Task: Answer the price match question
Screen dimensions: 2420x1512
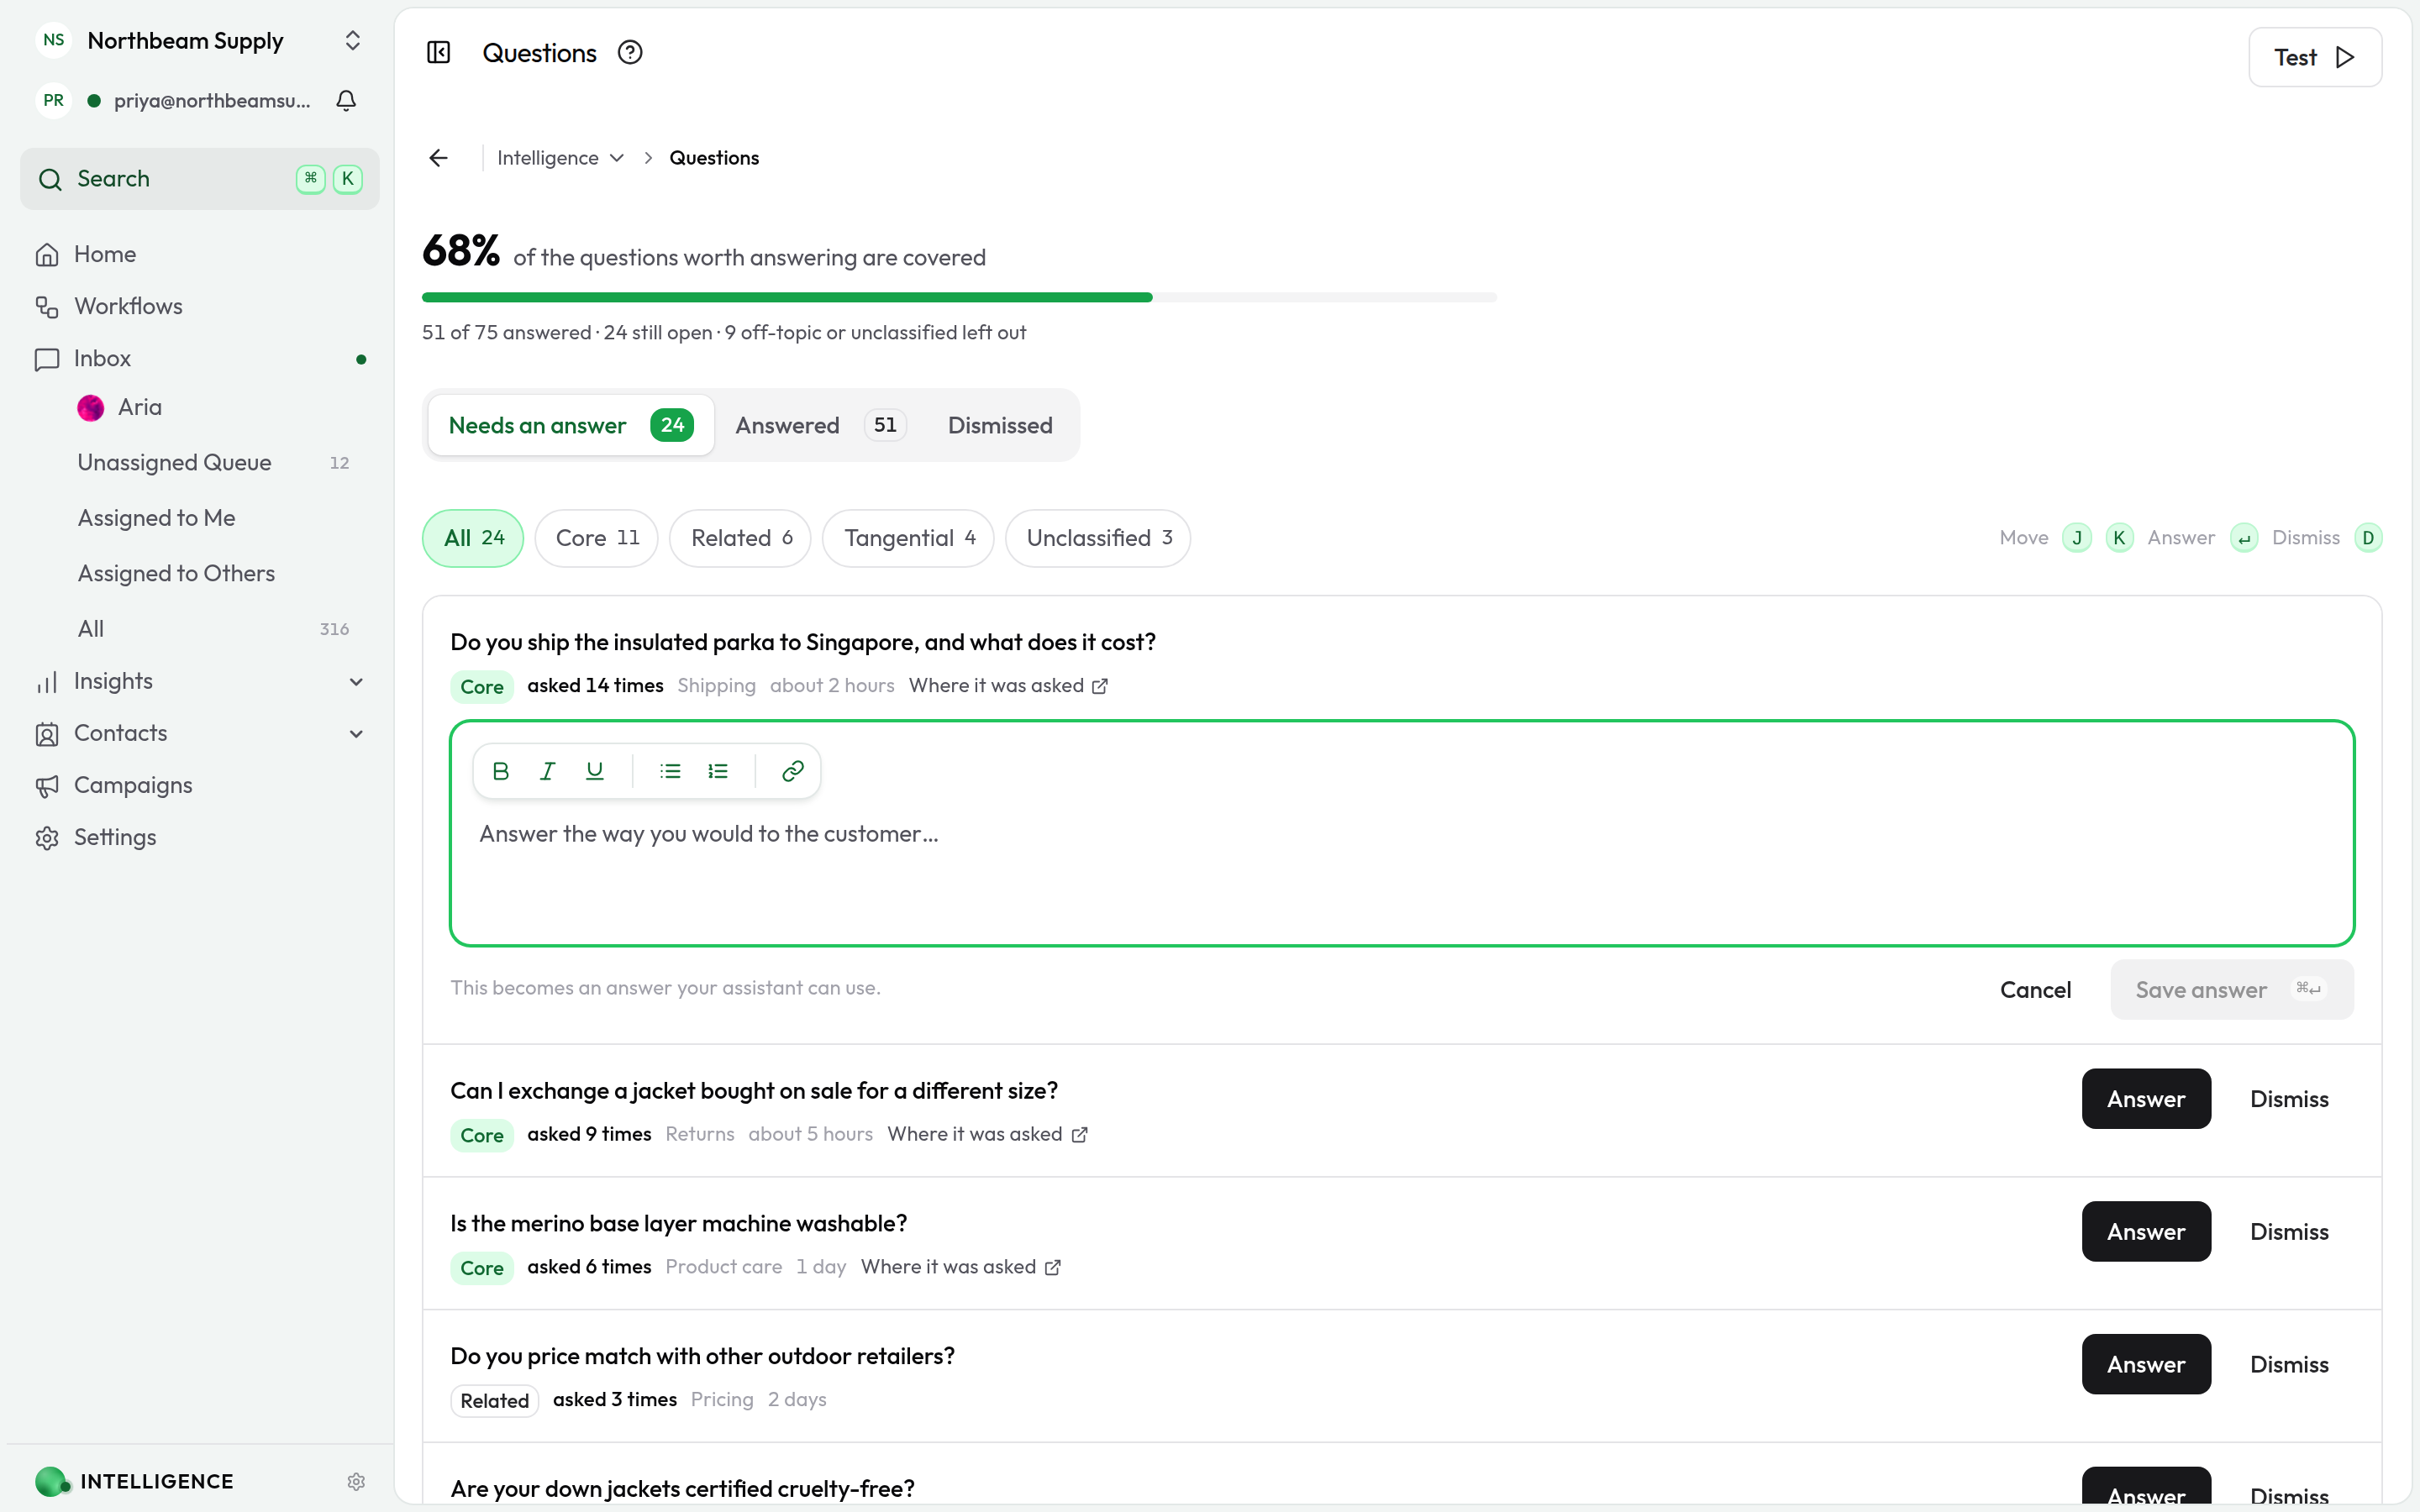Action: tap(2146, 1365)
